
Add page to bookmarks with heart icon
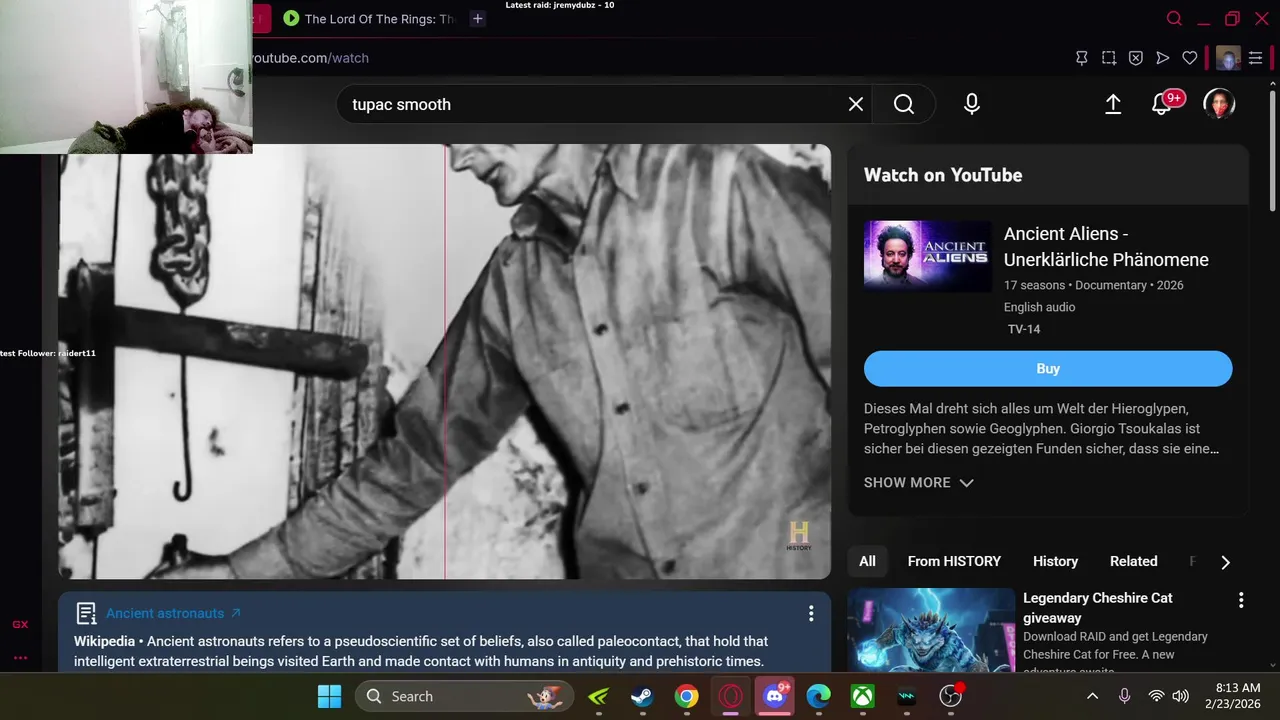click(1190, 58)
